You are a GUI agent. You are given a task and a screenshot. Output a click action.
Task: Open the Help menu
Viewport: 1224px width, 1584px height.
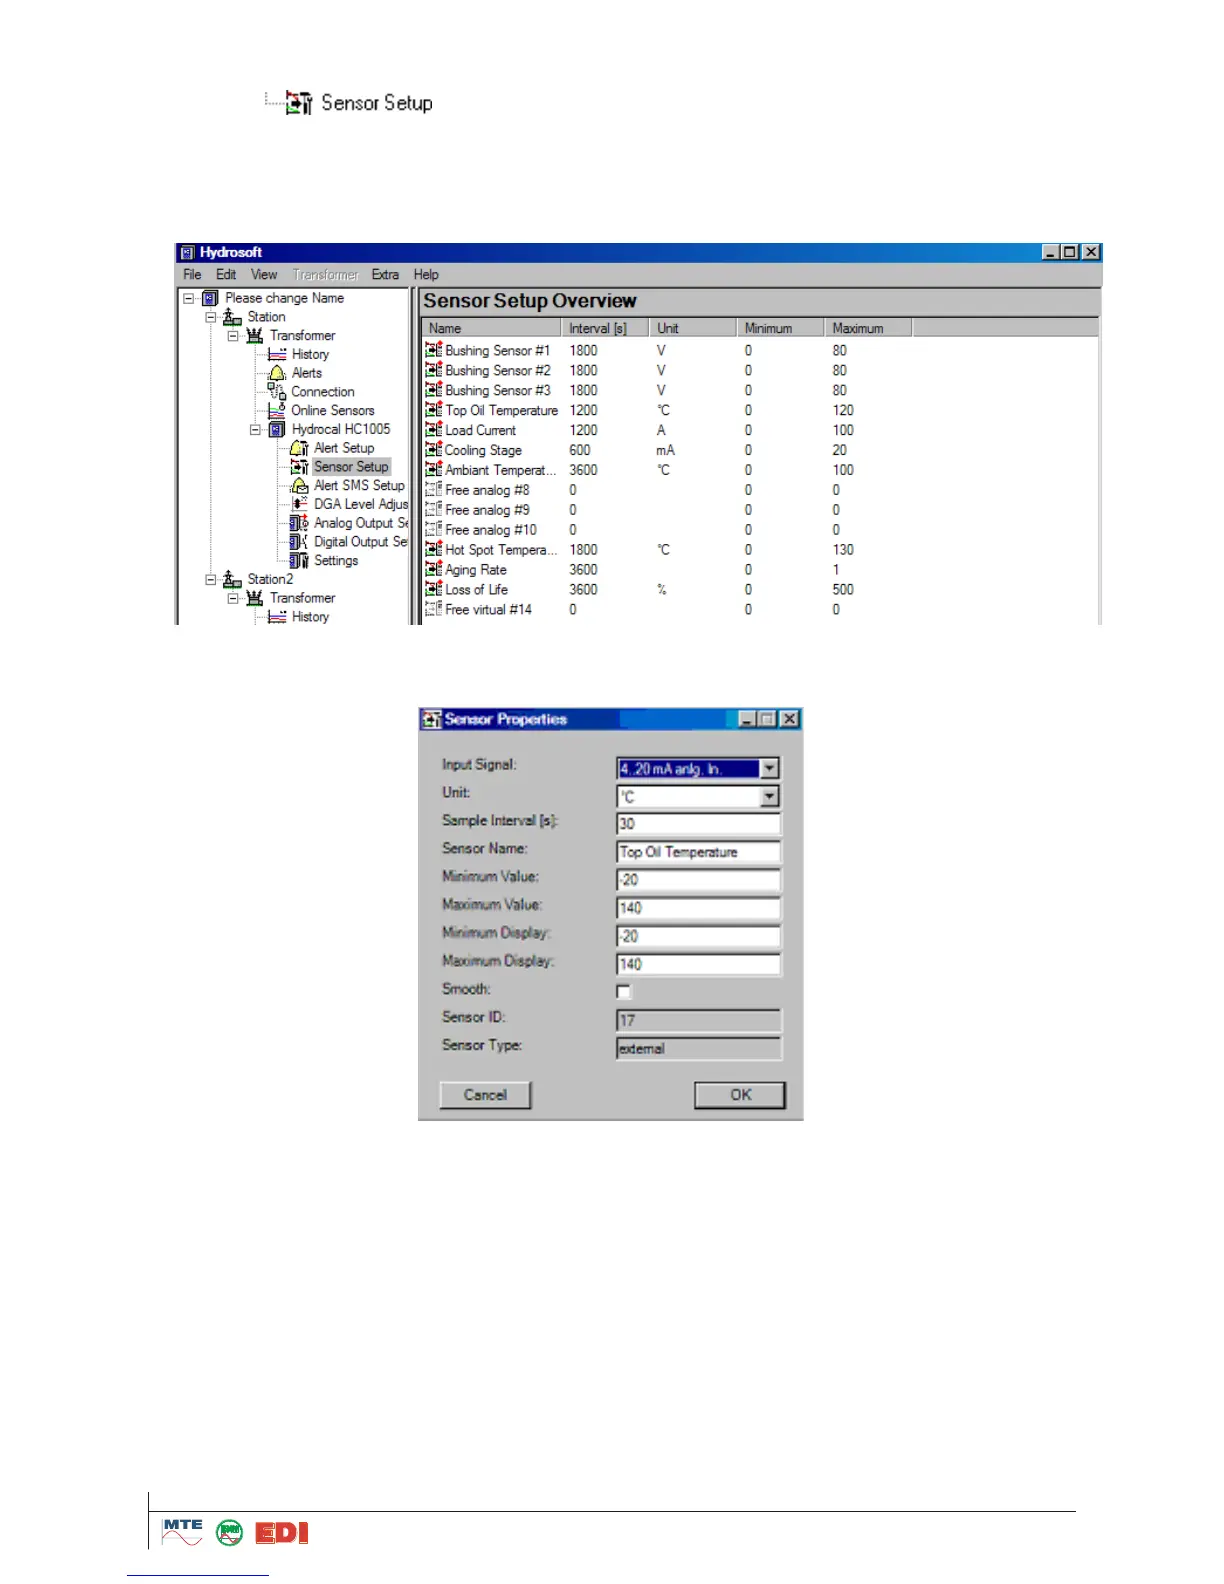coord(426,274)
